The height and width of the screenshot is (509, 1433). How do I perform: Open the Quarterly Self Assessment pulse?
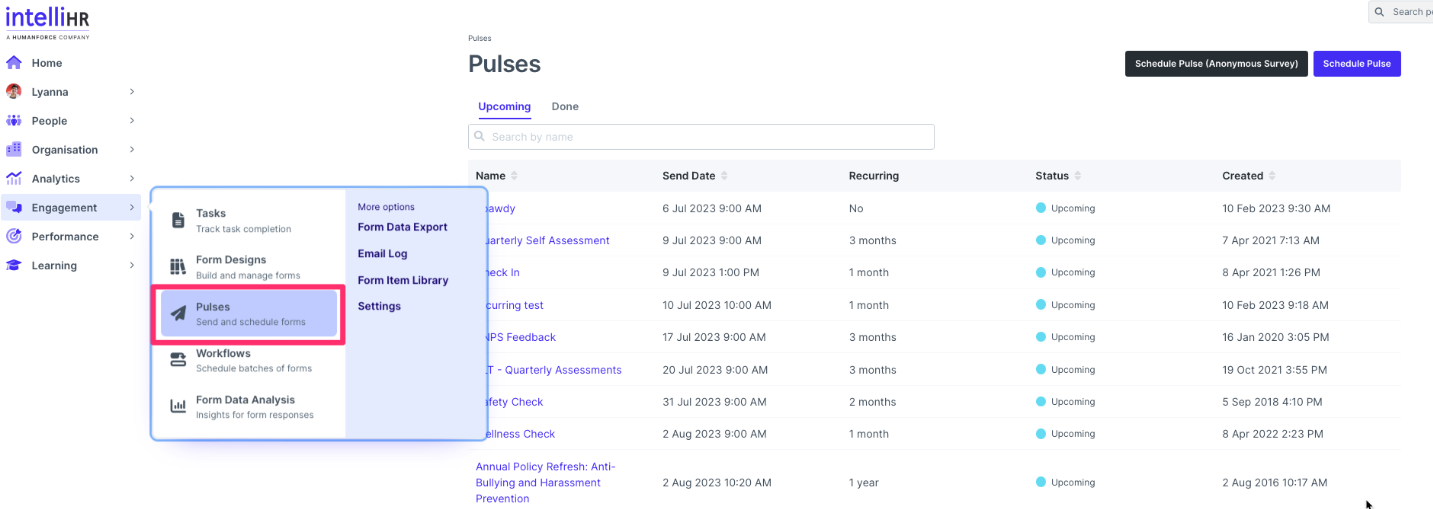pos(547,241)
